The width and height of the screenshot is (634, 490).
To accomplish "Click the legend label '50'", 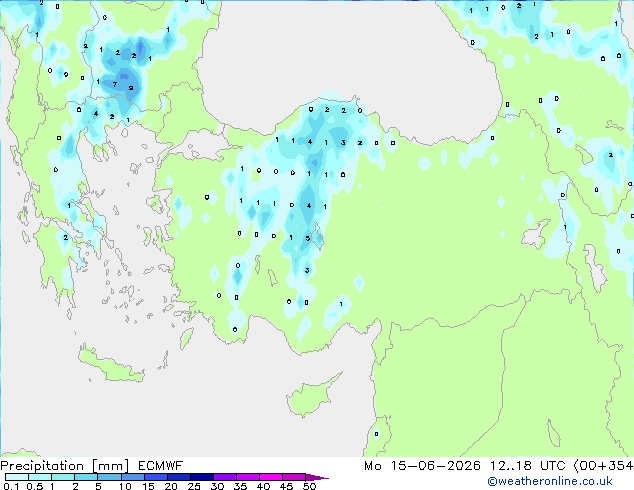I will (309, 486).
